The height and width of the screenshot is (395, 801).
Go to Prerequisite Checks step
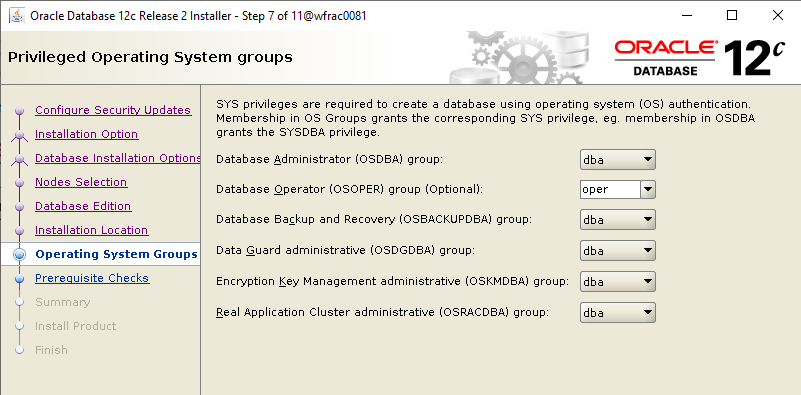pyautogui.click(x=92, y=278)
